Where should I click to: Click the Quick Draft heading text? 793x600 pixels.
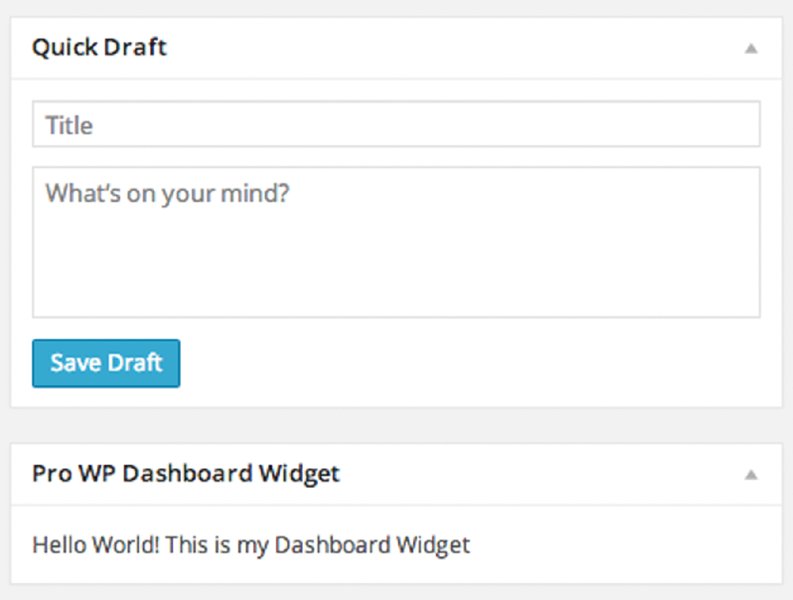point(99,47)
